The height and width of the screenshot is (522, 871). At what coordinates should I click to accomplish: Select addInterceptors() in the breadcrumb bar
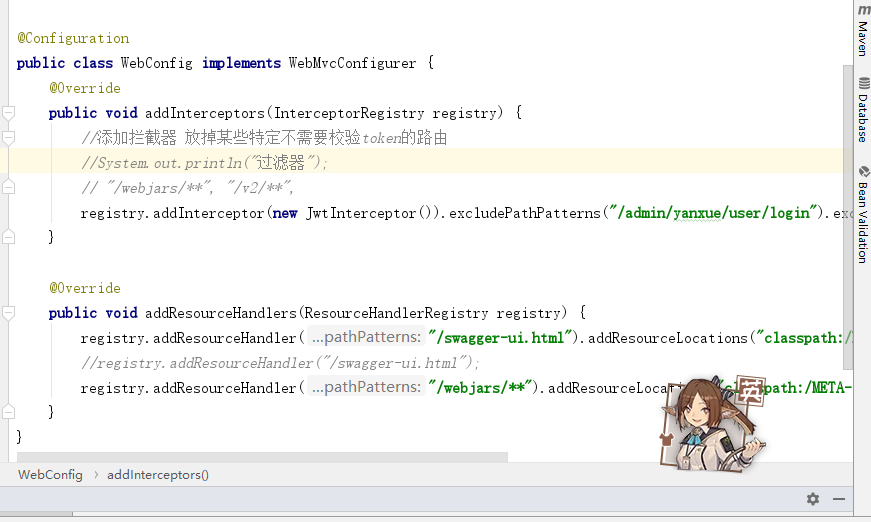pos(158,475)
